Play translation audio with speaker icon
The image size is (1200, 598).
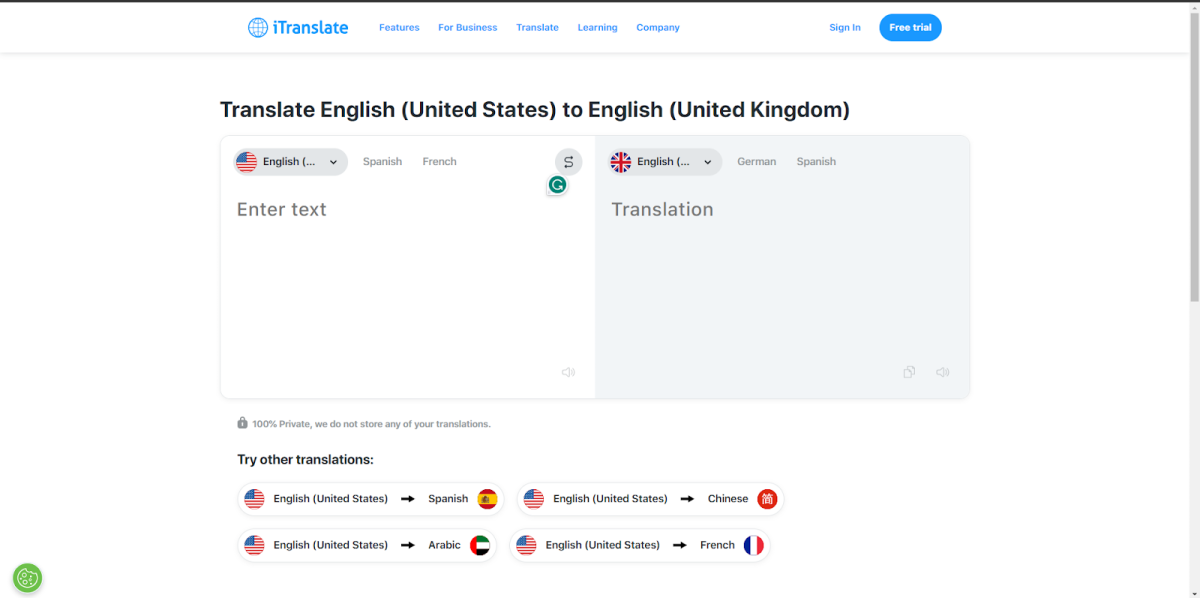coord(941,371)
